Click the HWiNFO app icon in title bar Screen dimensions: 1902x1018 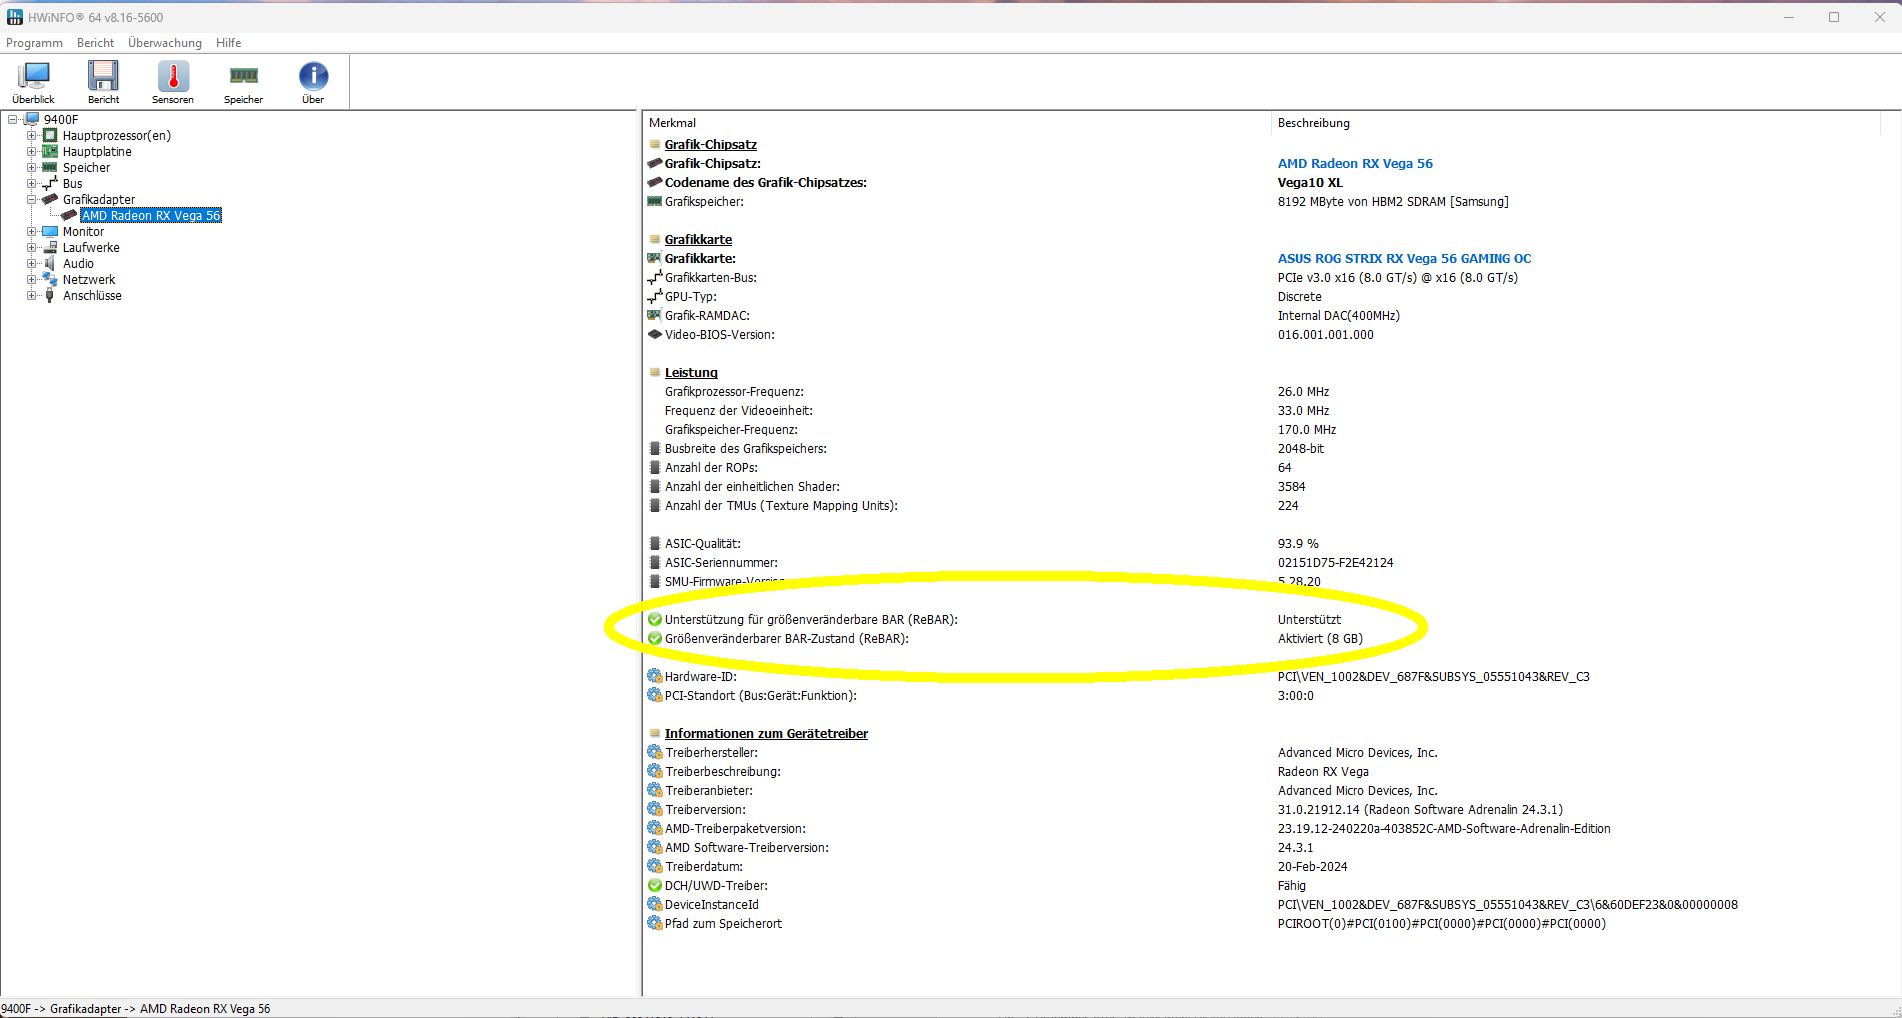pyautogui.click(x=14, y=17)
